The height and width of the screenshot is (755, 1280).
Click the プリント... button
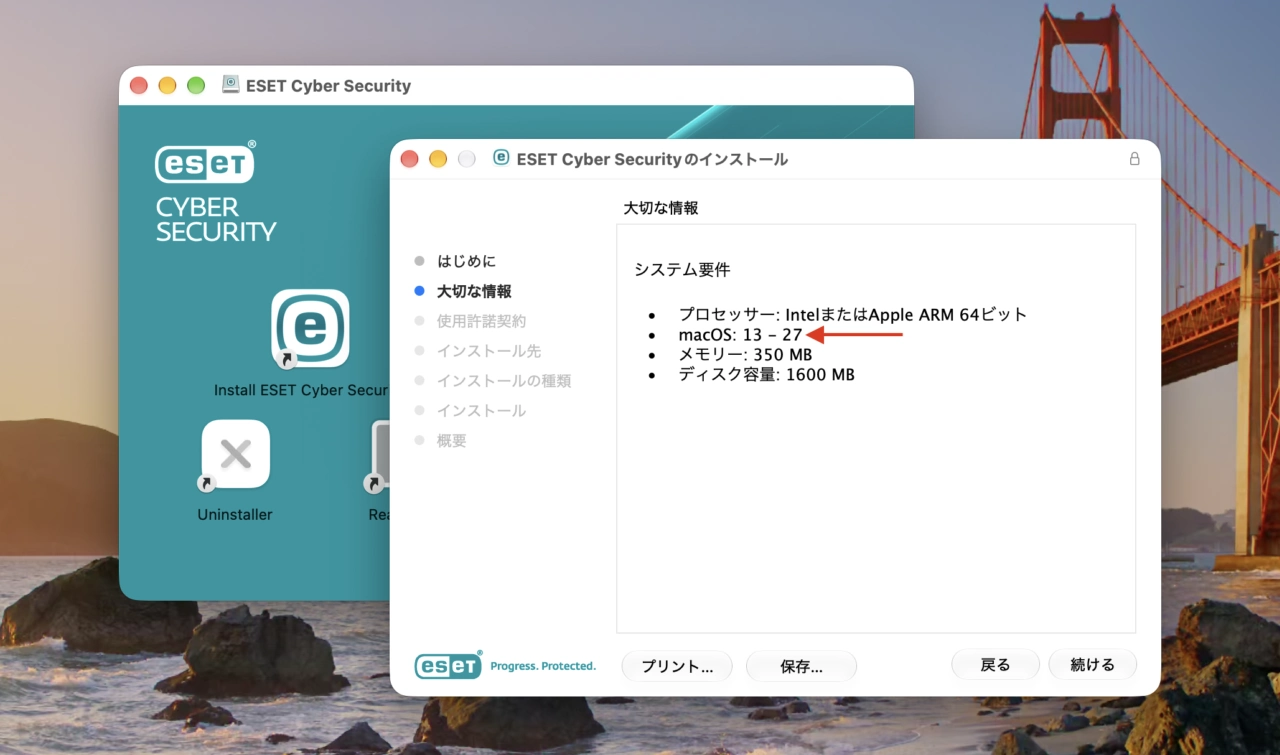[x=677, y=666]
